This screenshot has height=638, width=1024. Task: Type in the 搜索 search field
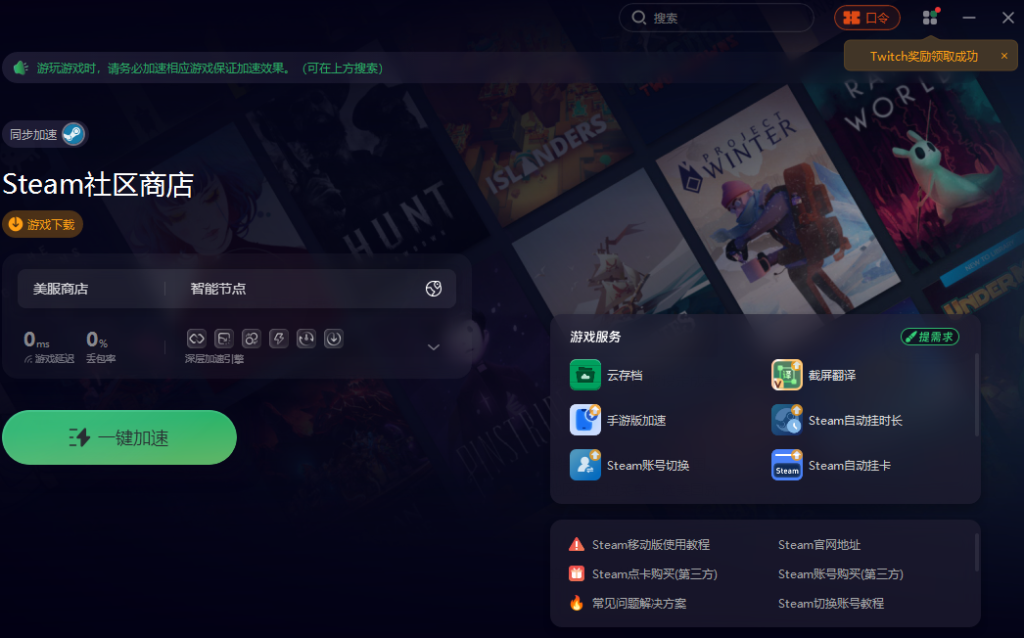(x=716, y=18)
